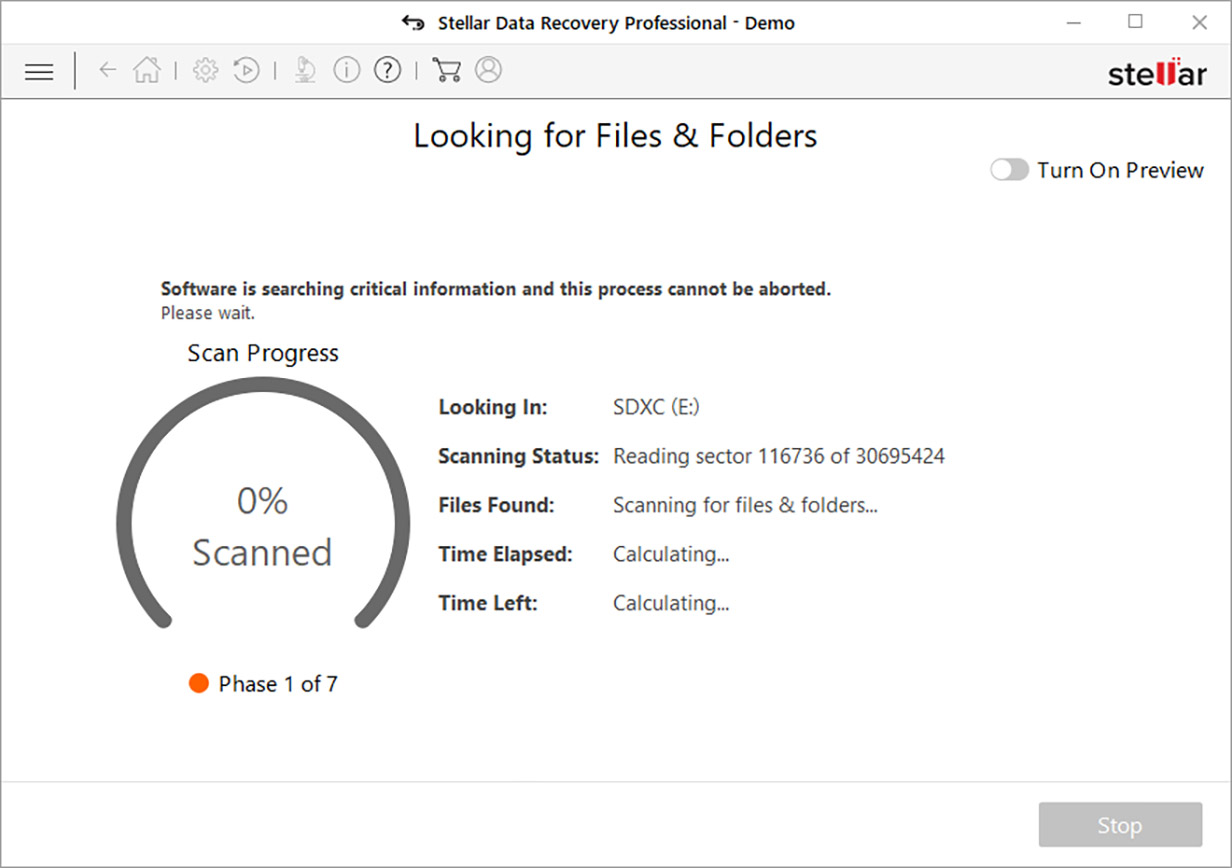Click the resume recovery icon
This screenshot has width=1232, height=868.
coord(246,70)
